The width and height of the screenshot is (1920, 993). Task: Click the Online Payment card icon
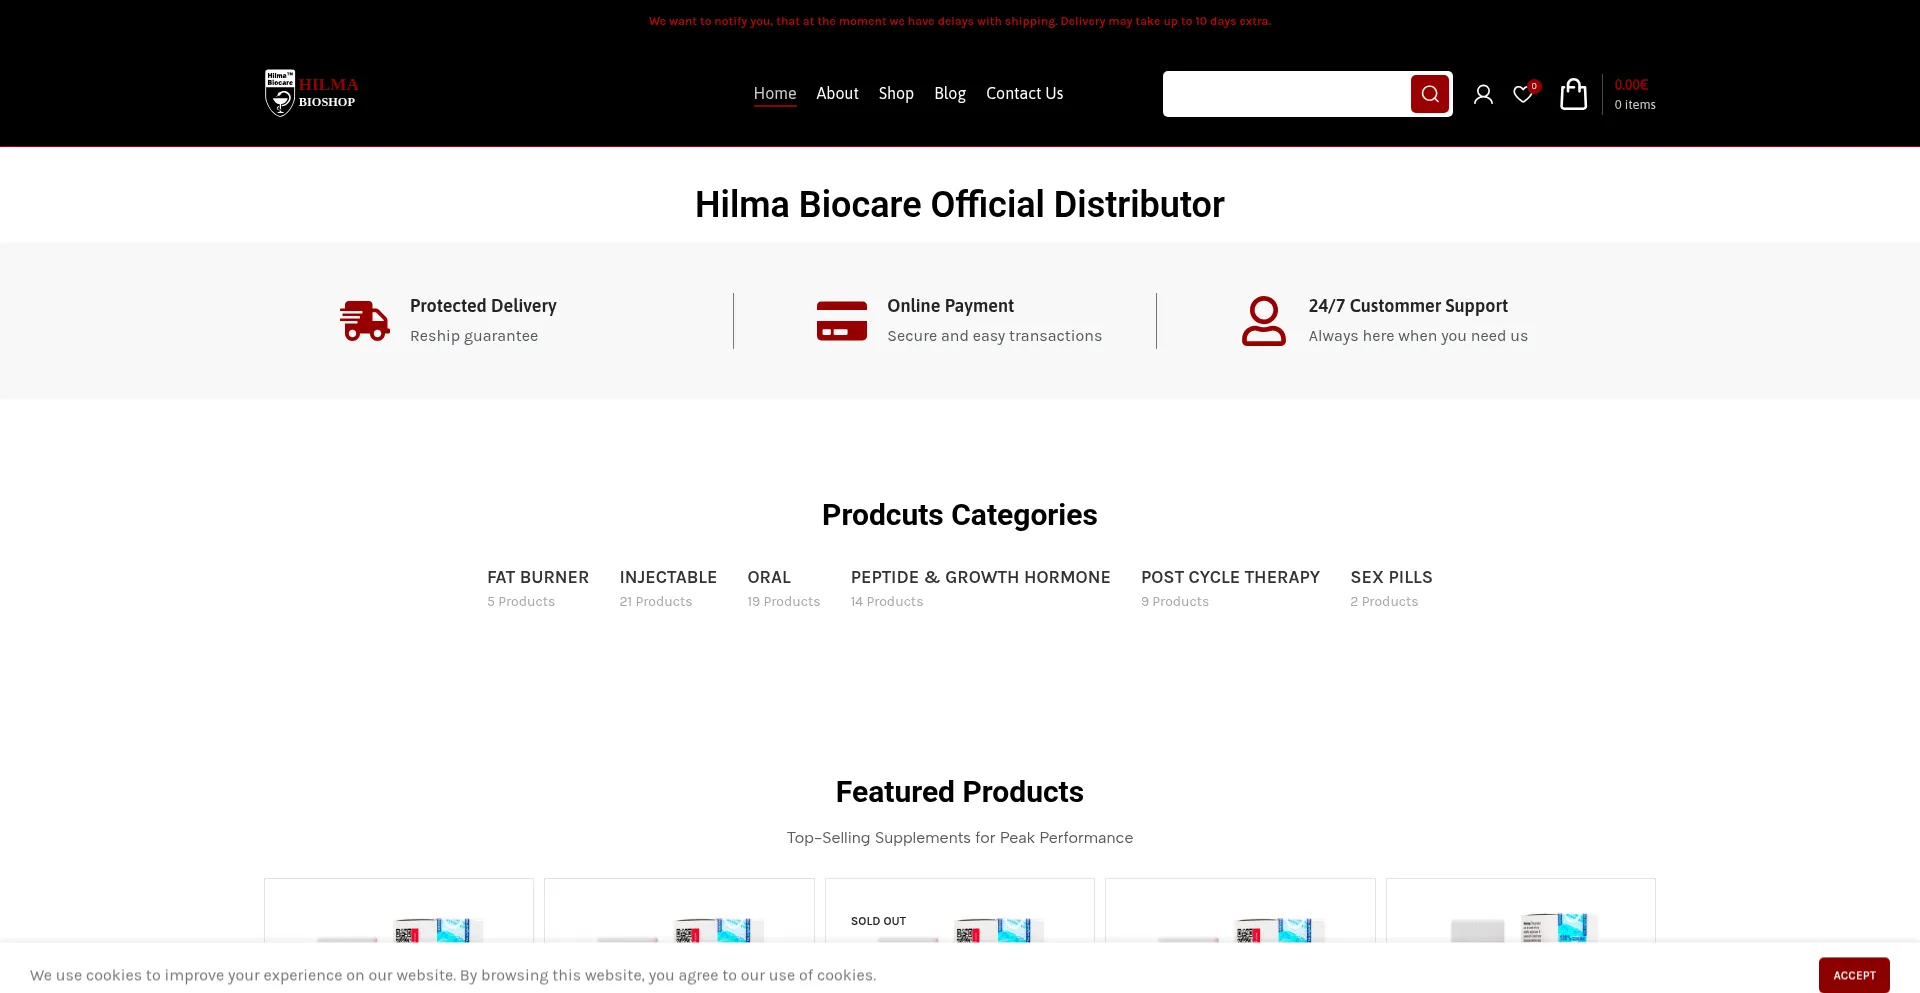point(842,321)
